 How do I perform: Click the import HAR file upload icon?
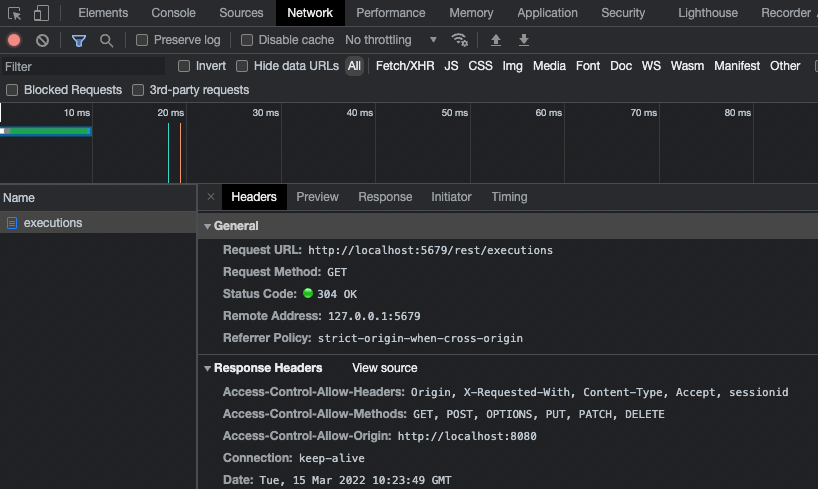tap(496, 40)
